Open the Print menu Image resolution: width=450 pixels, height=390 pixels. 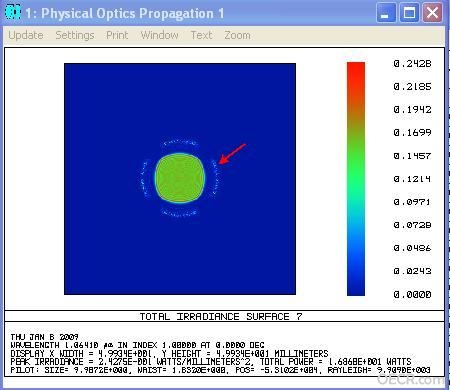click(x=117, y=35)
